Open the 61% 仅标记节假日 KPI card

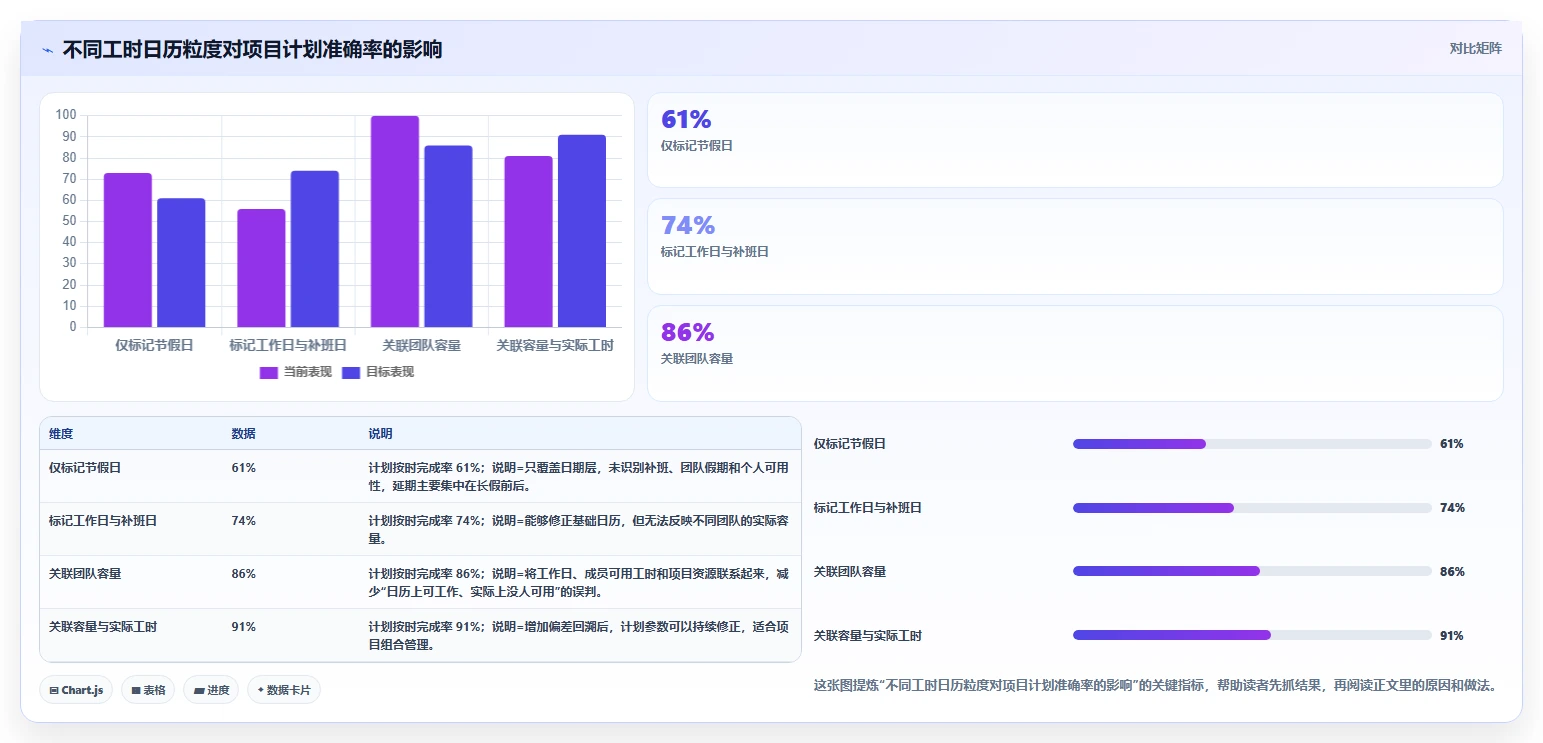1075,140
